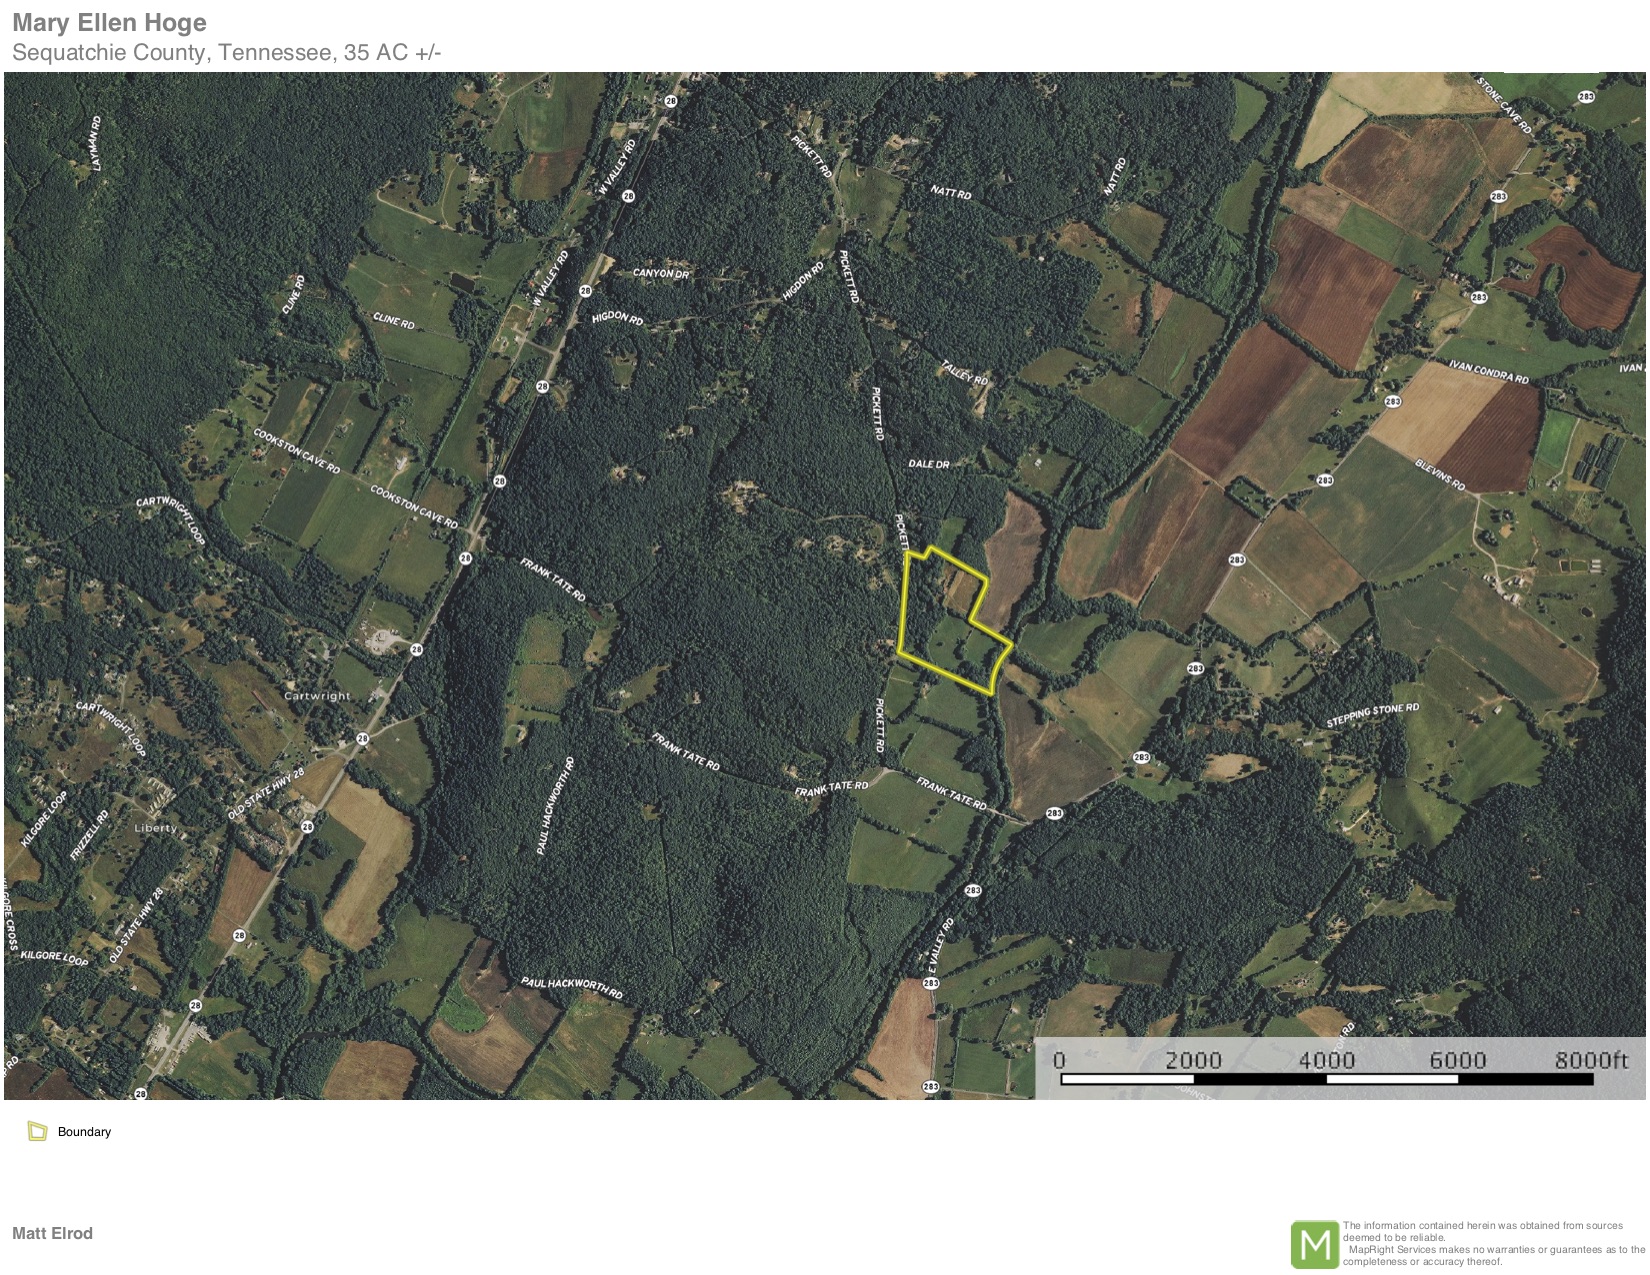Click the Boundary legend text label
The height and width of the screenshot is (1275, 1650).
pyautogui.click(x=84, y=1132)
